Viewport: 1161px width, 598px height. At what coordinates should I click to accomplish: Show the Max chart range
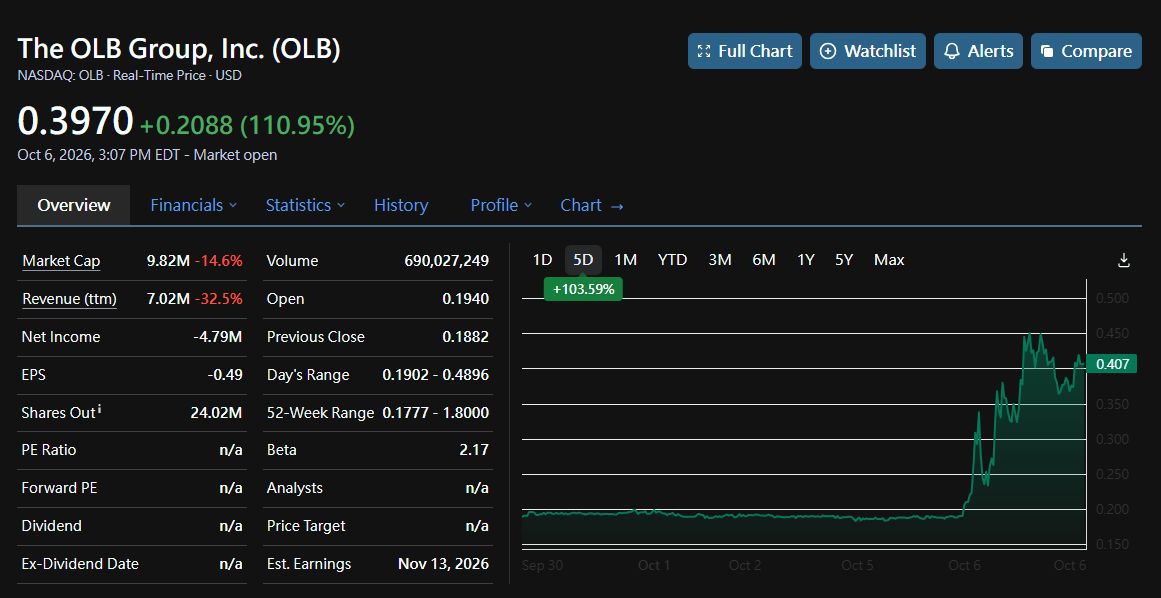(889, 260)
